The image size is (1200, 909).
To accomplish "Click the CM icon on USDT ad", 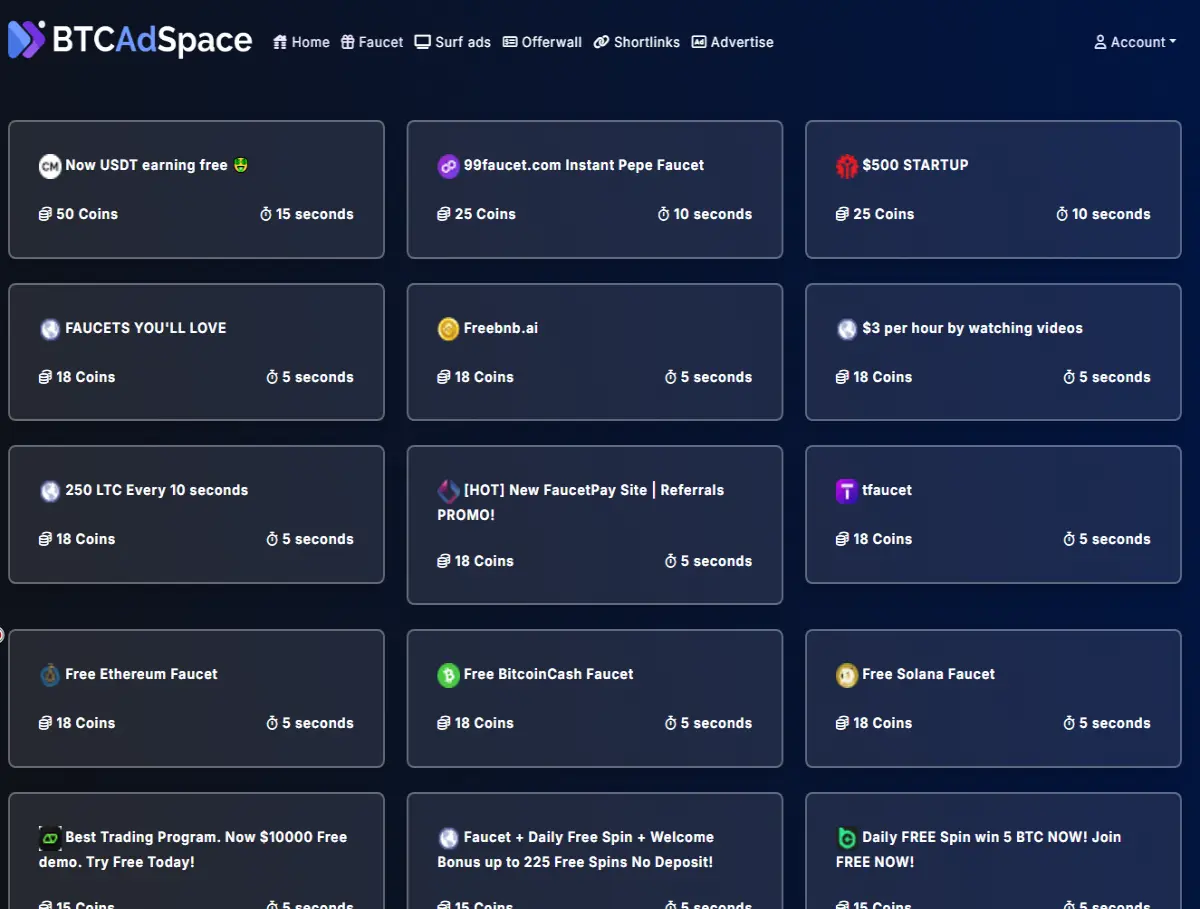I will (x=50, y=166).
